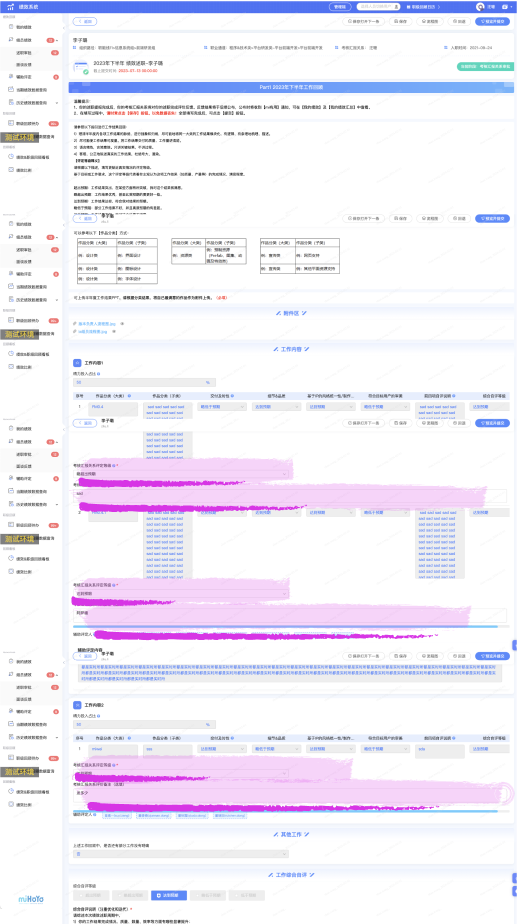Focus the user search field in top bar

(379, 6)
